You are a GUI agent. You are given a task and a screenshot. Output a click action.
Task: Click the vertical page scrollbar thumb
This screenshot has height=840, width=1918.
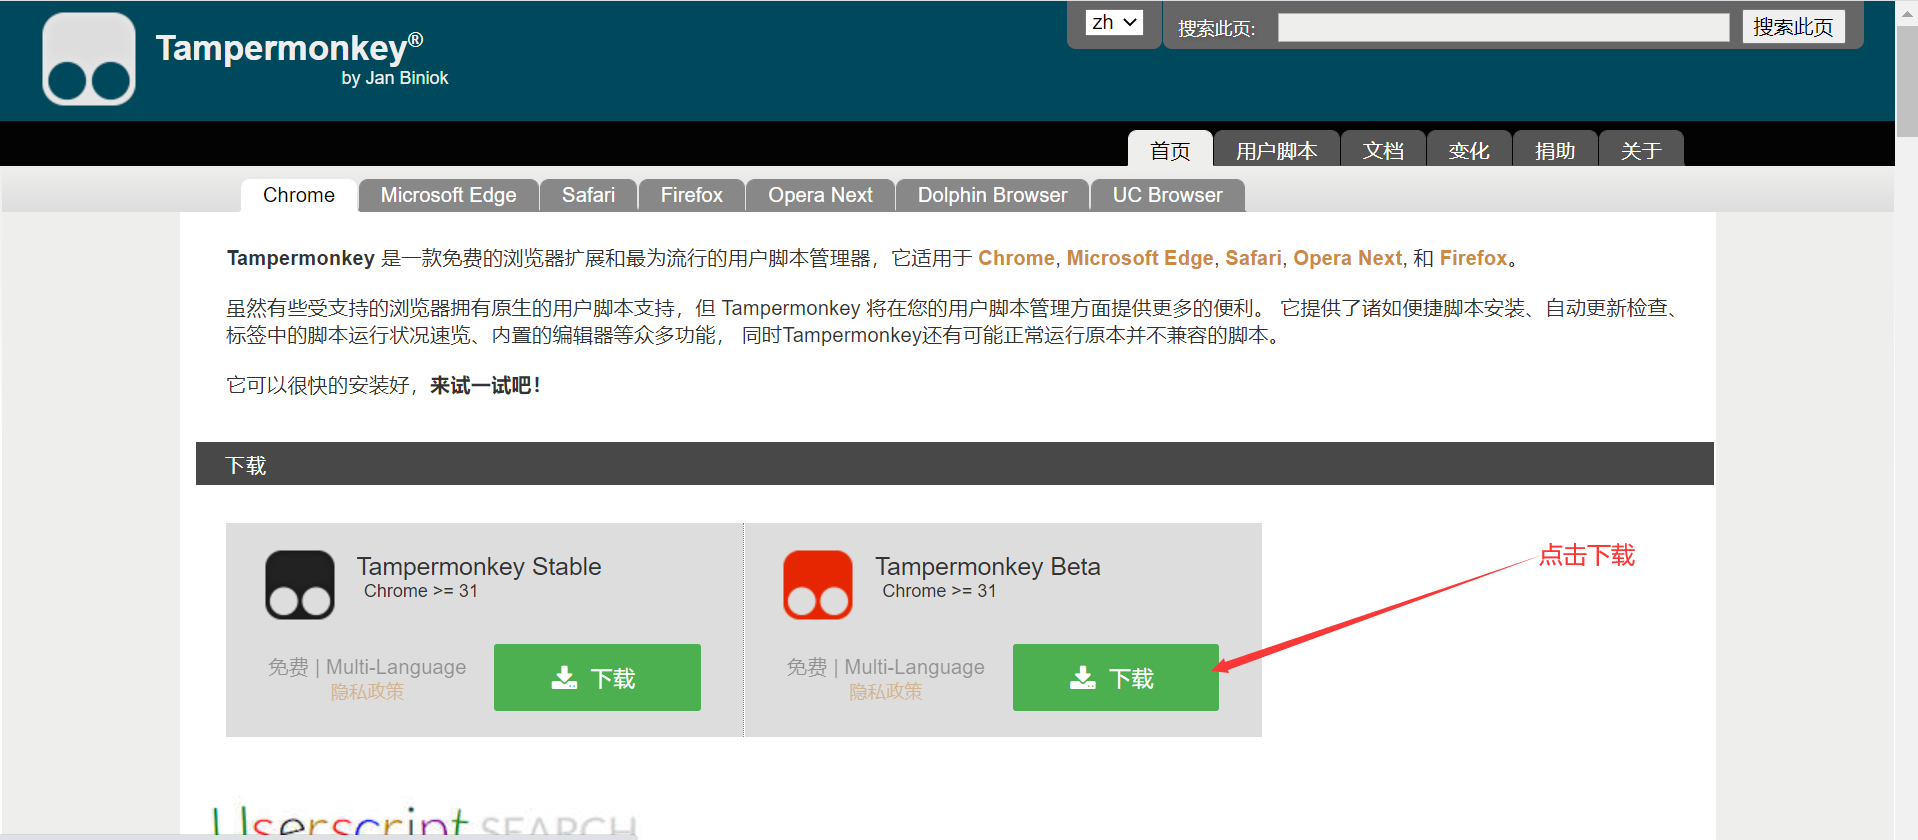click(1907, 82)
